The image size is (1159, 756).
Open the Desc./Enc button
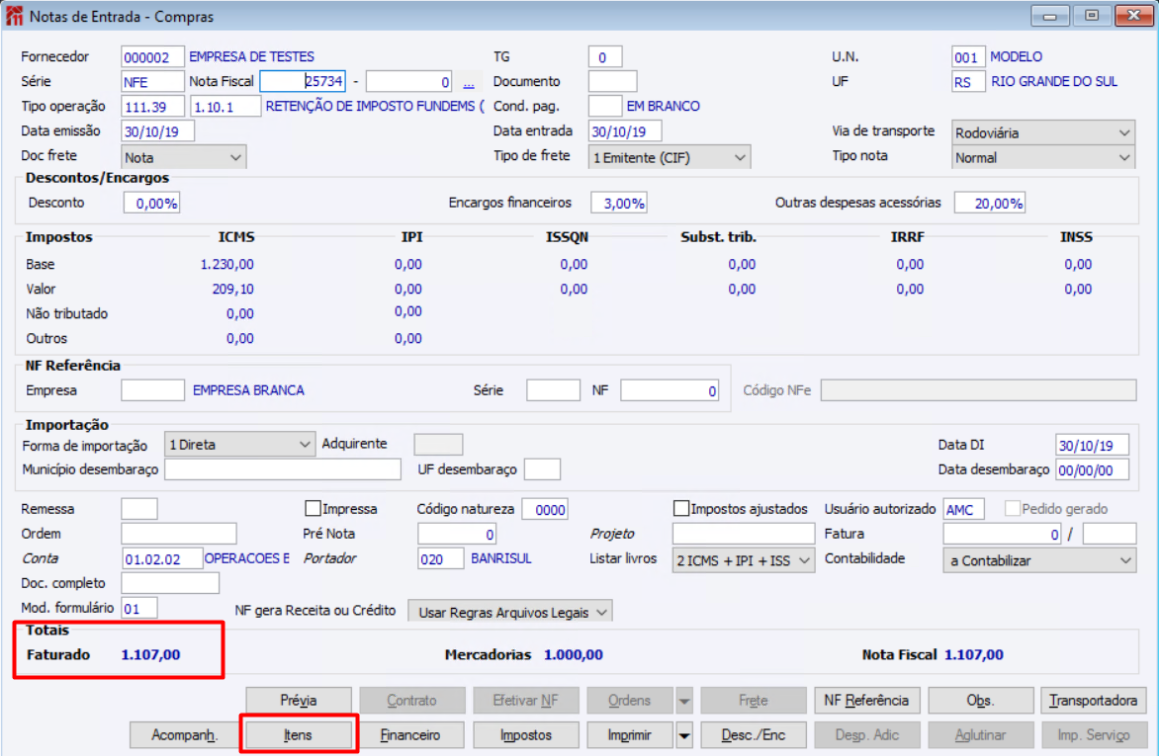(753, 735)
